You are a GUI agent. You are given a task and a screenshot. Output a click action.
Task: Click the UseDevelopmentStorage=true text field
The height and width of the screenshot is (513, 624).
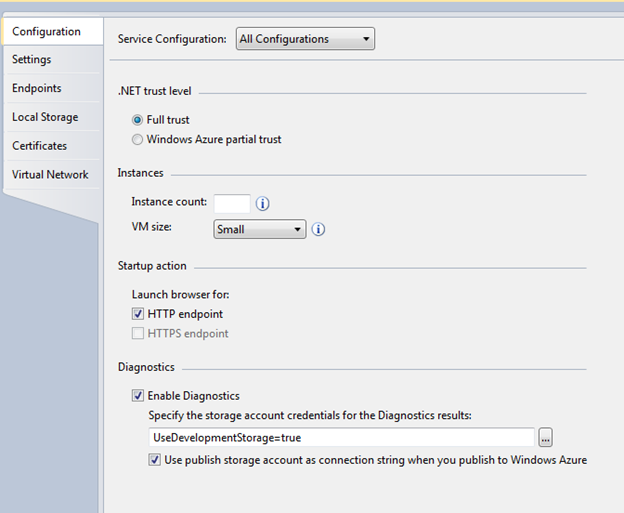coord(340,438)
